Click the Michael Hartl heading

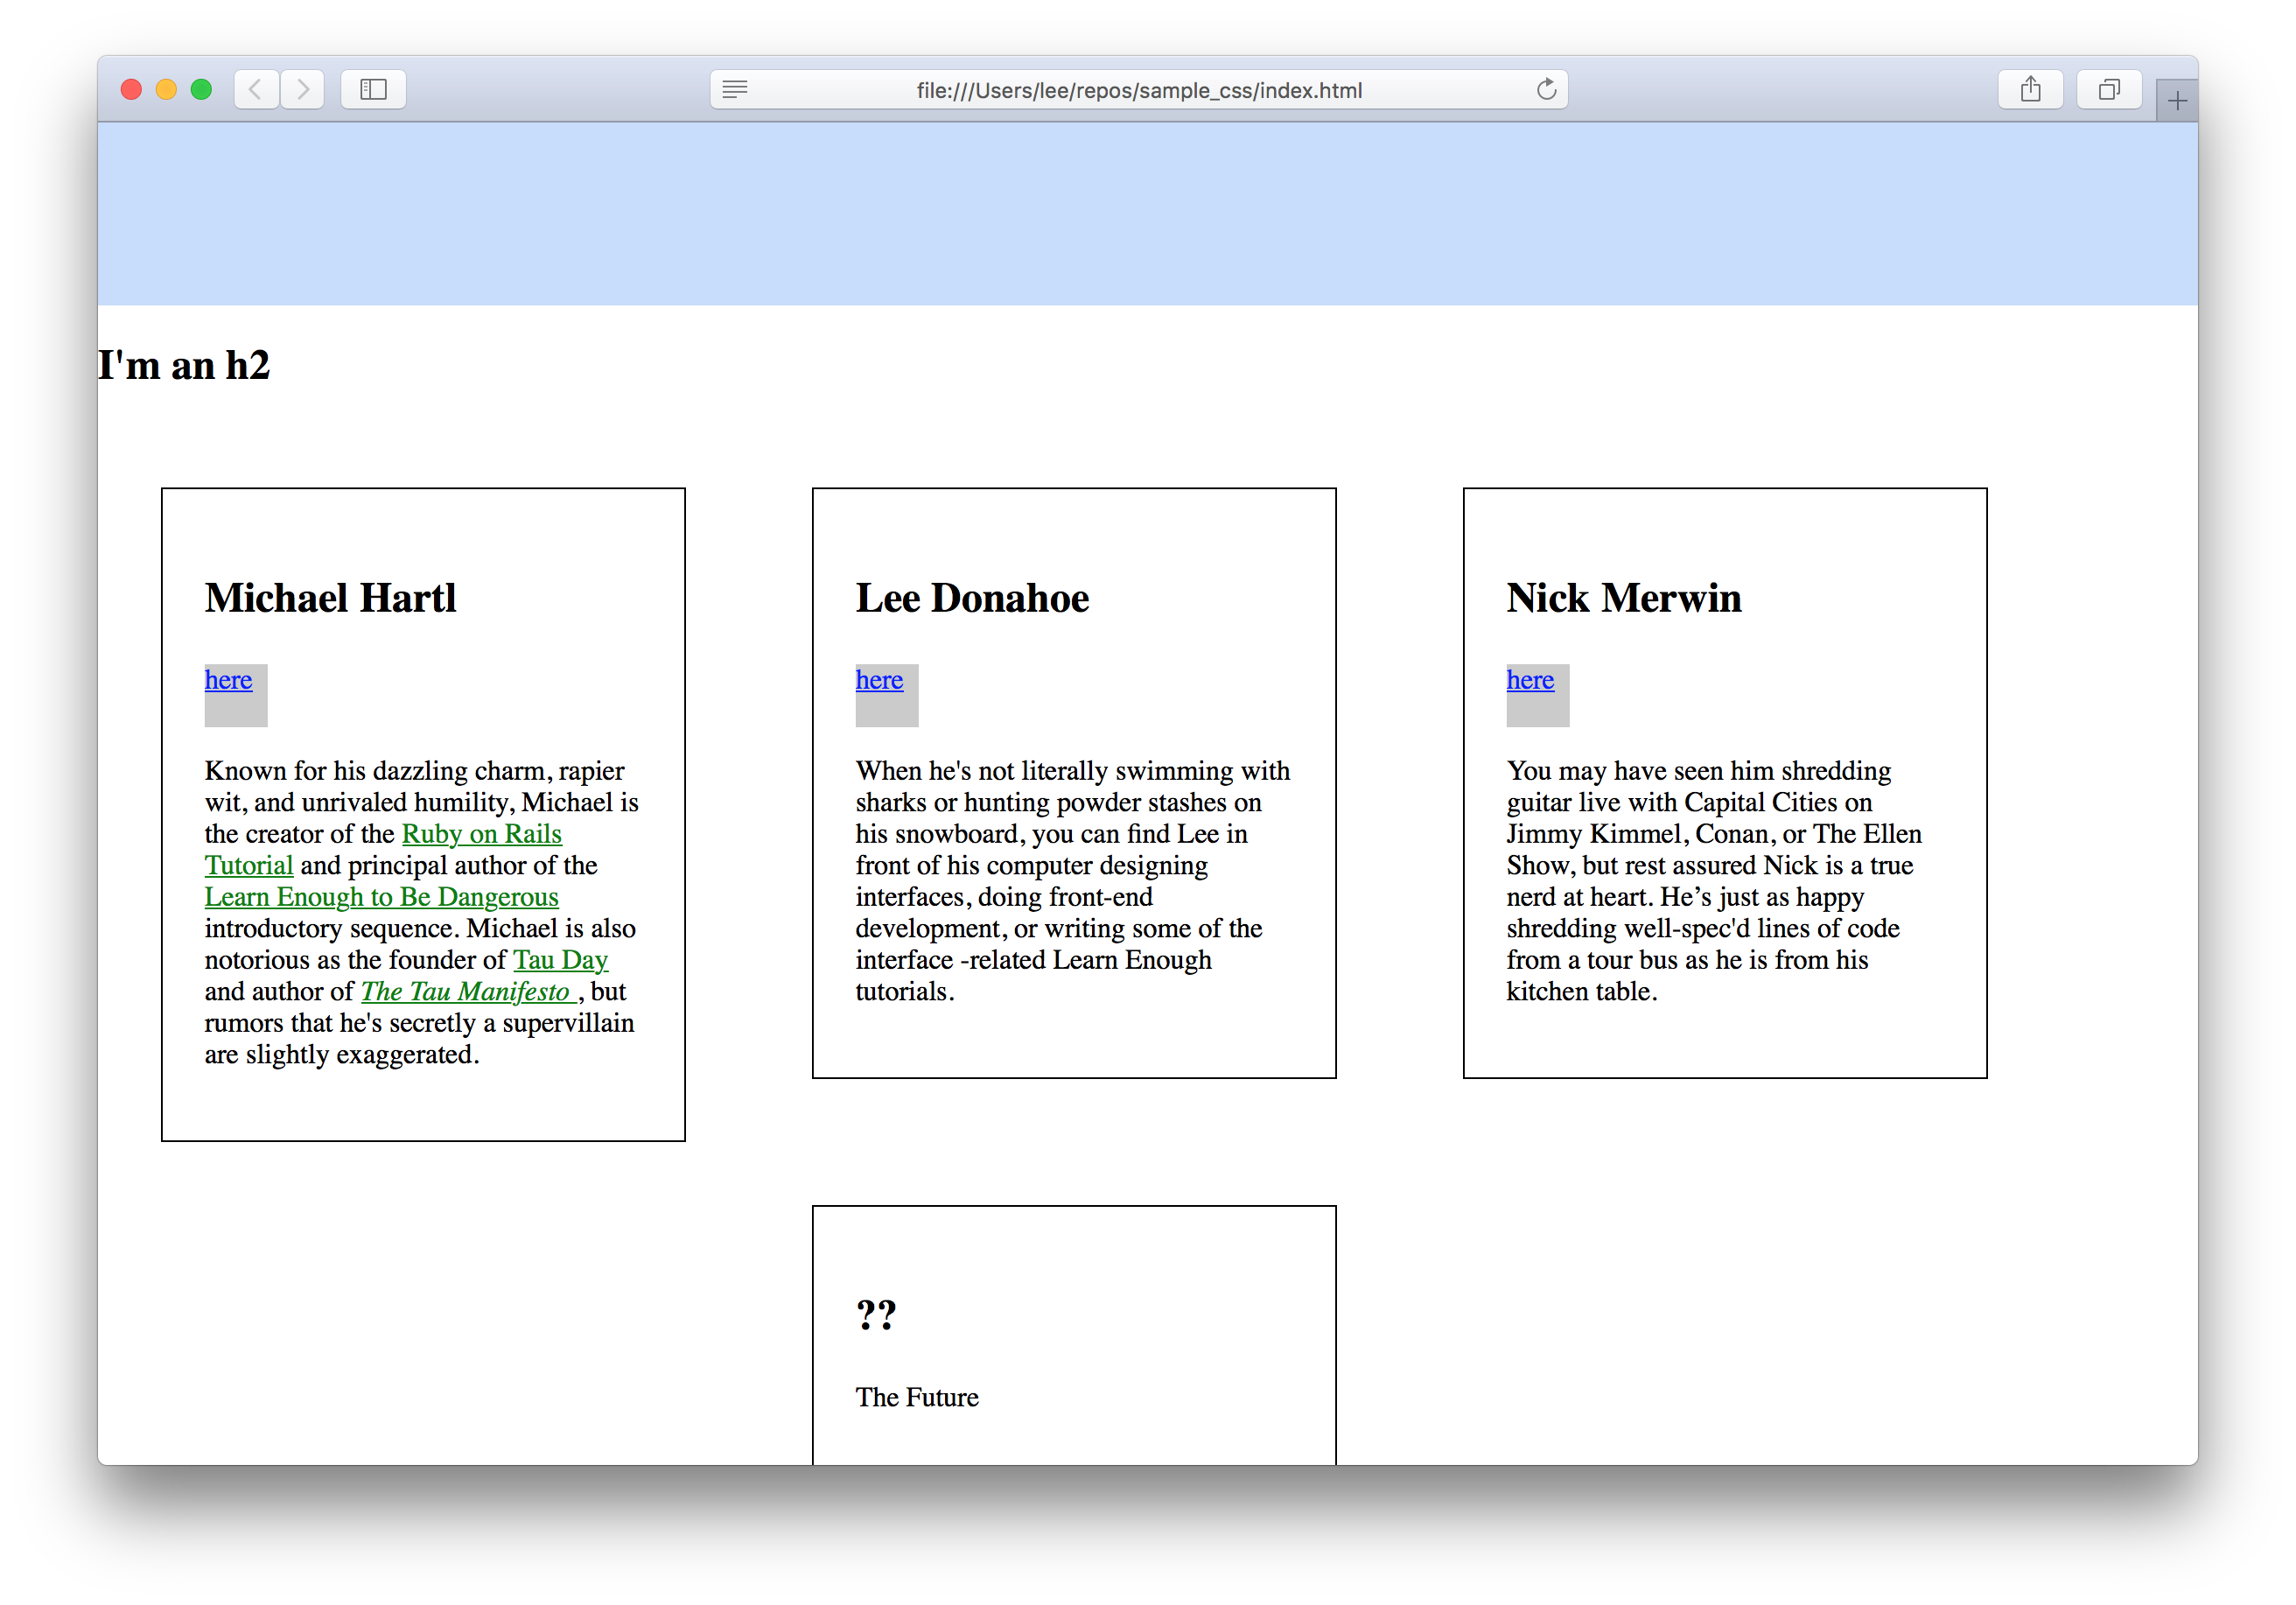[x=331, y=598]
